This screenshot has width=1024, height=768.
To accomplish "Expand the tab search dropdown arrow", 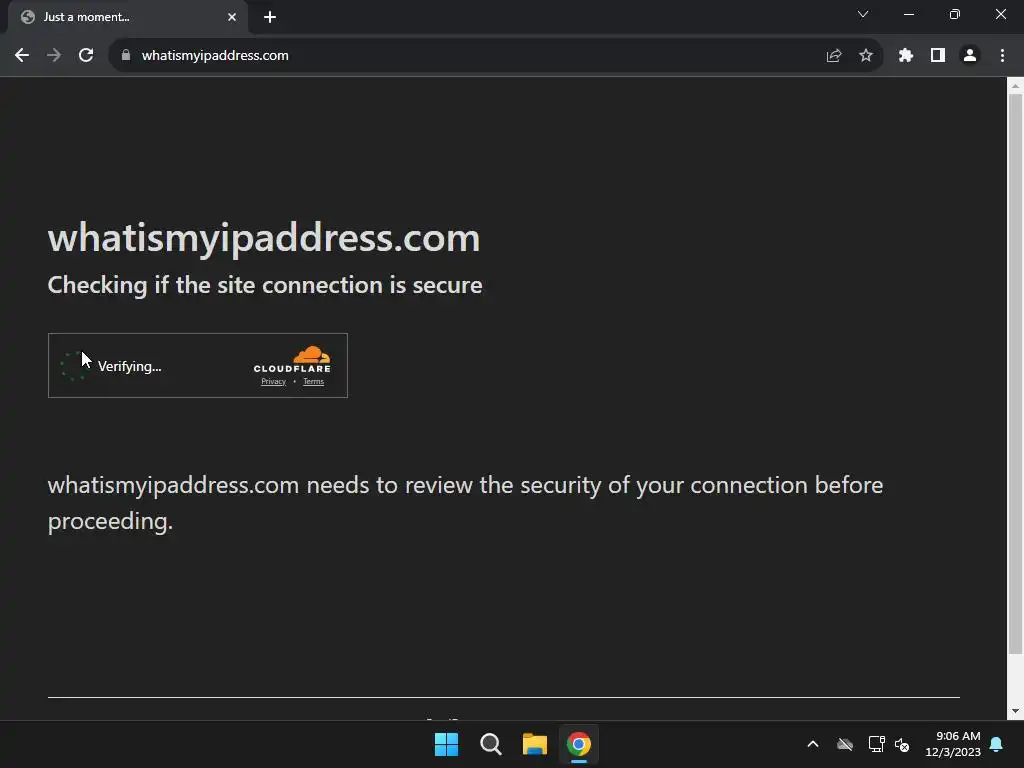I will 863,14.
